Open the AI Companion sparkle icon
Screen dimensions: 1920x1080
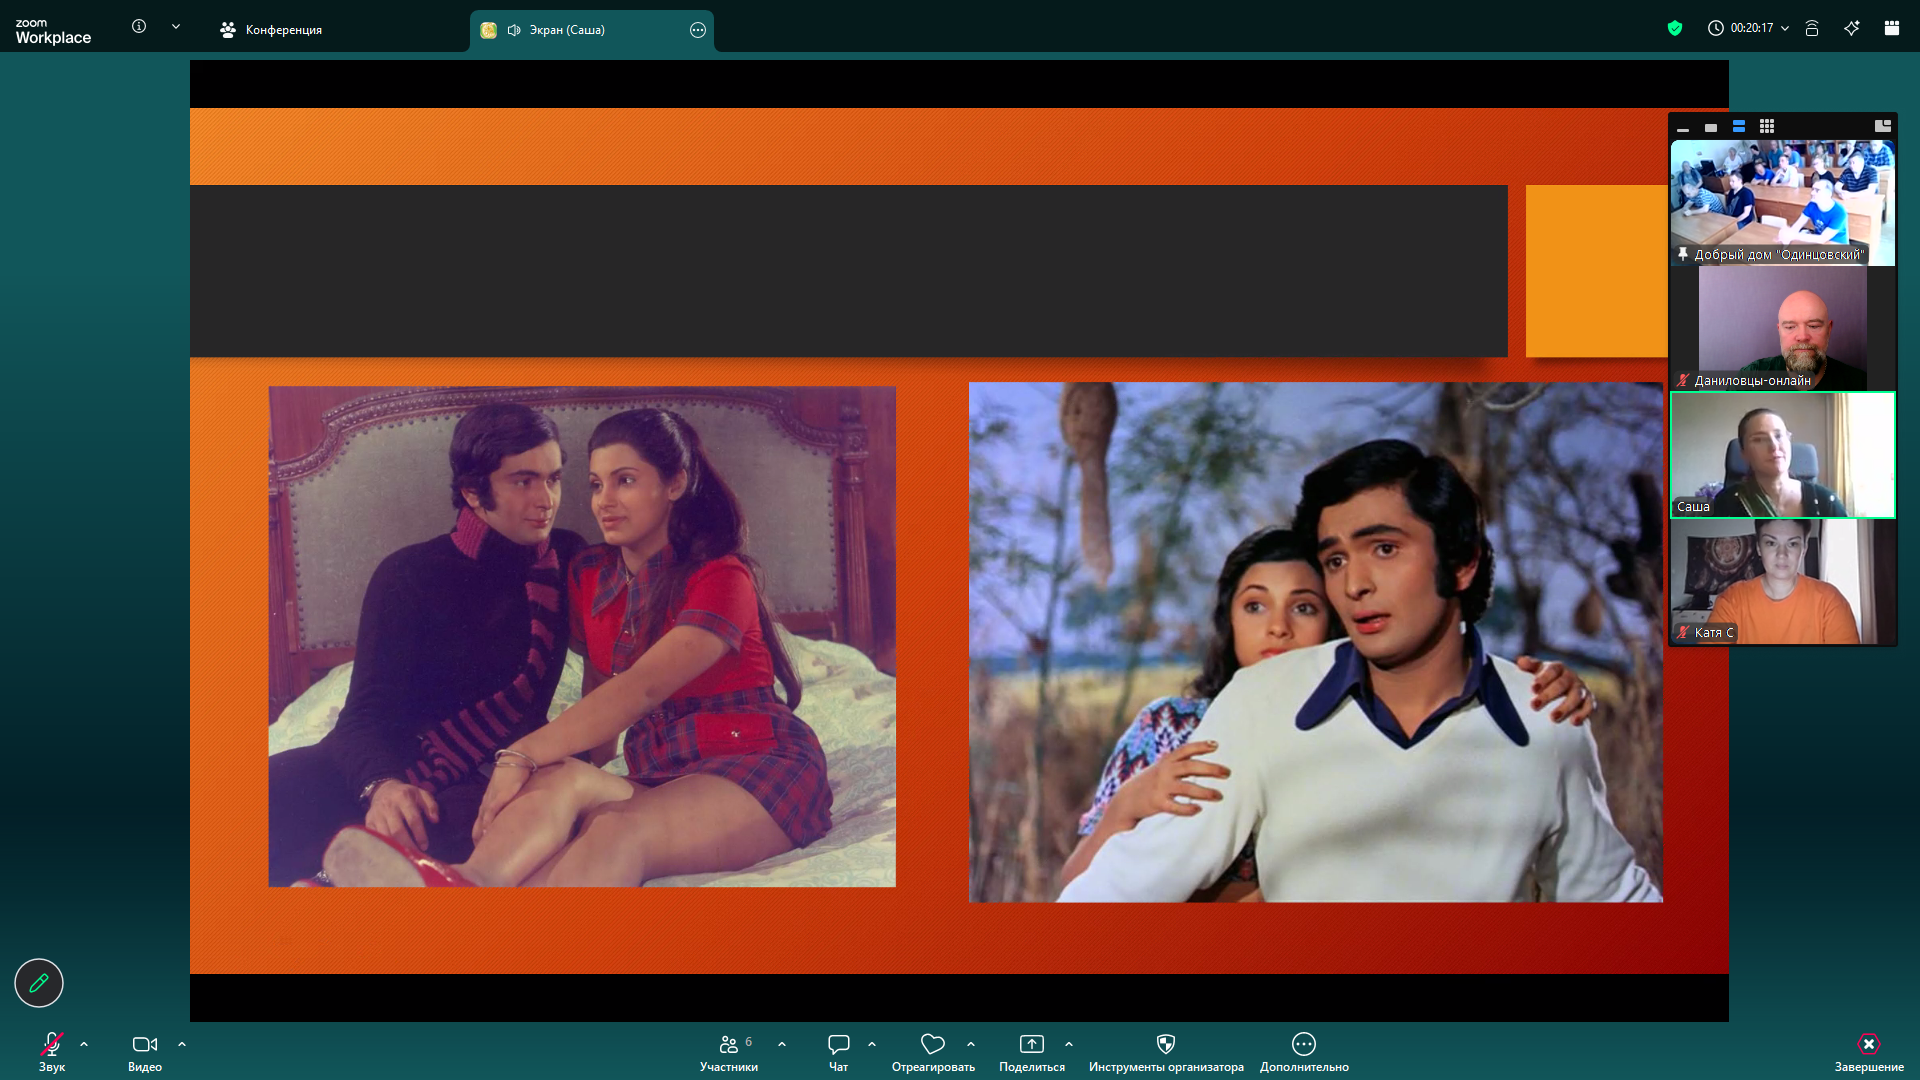(x=1852, y=28)
